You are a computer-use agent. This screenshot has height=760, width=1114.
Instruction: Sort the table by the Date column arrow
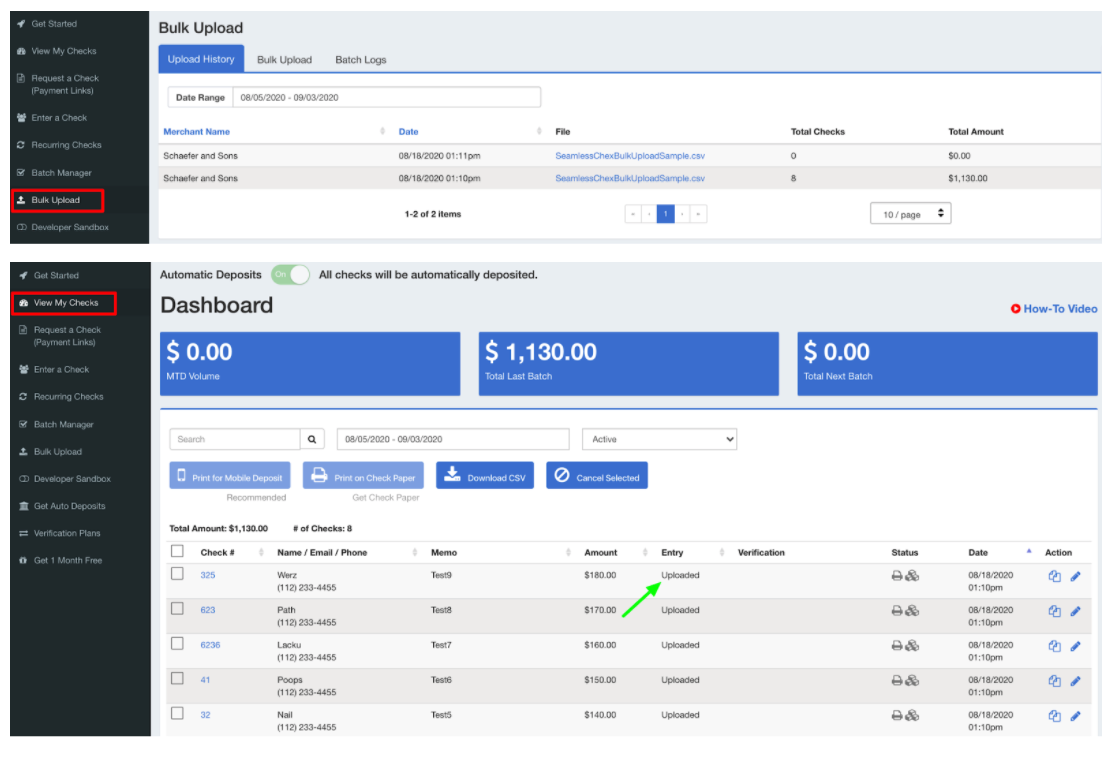coord(1029,552)
